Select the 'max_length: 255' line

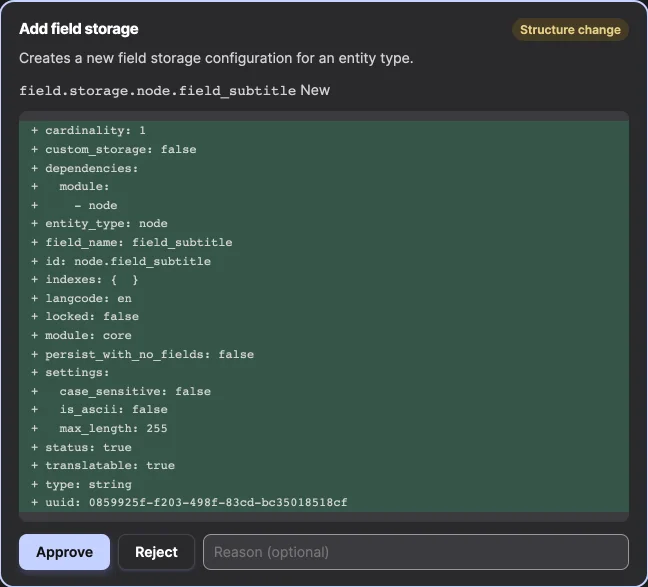coord(324,428)
